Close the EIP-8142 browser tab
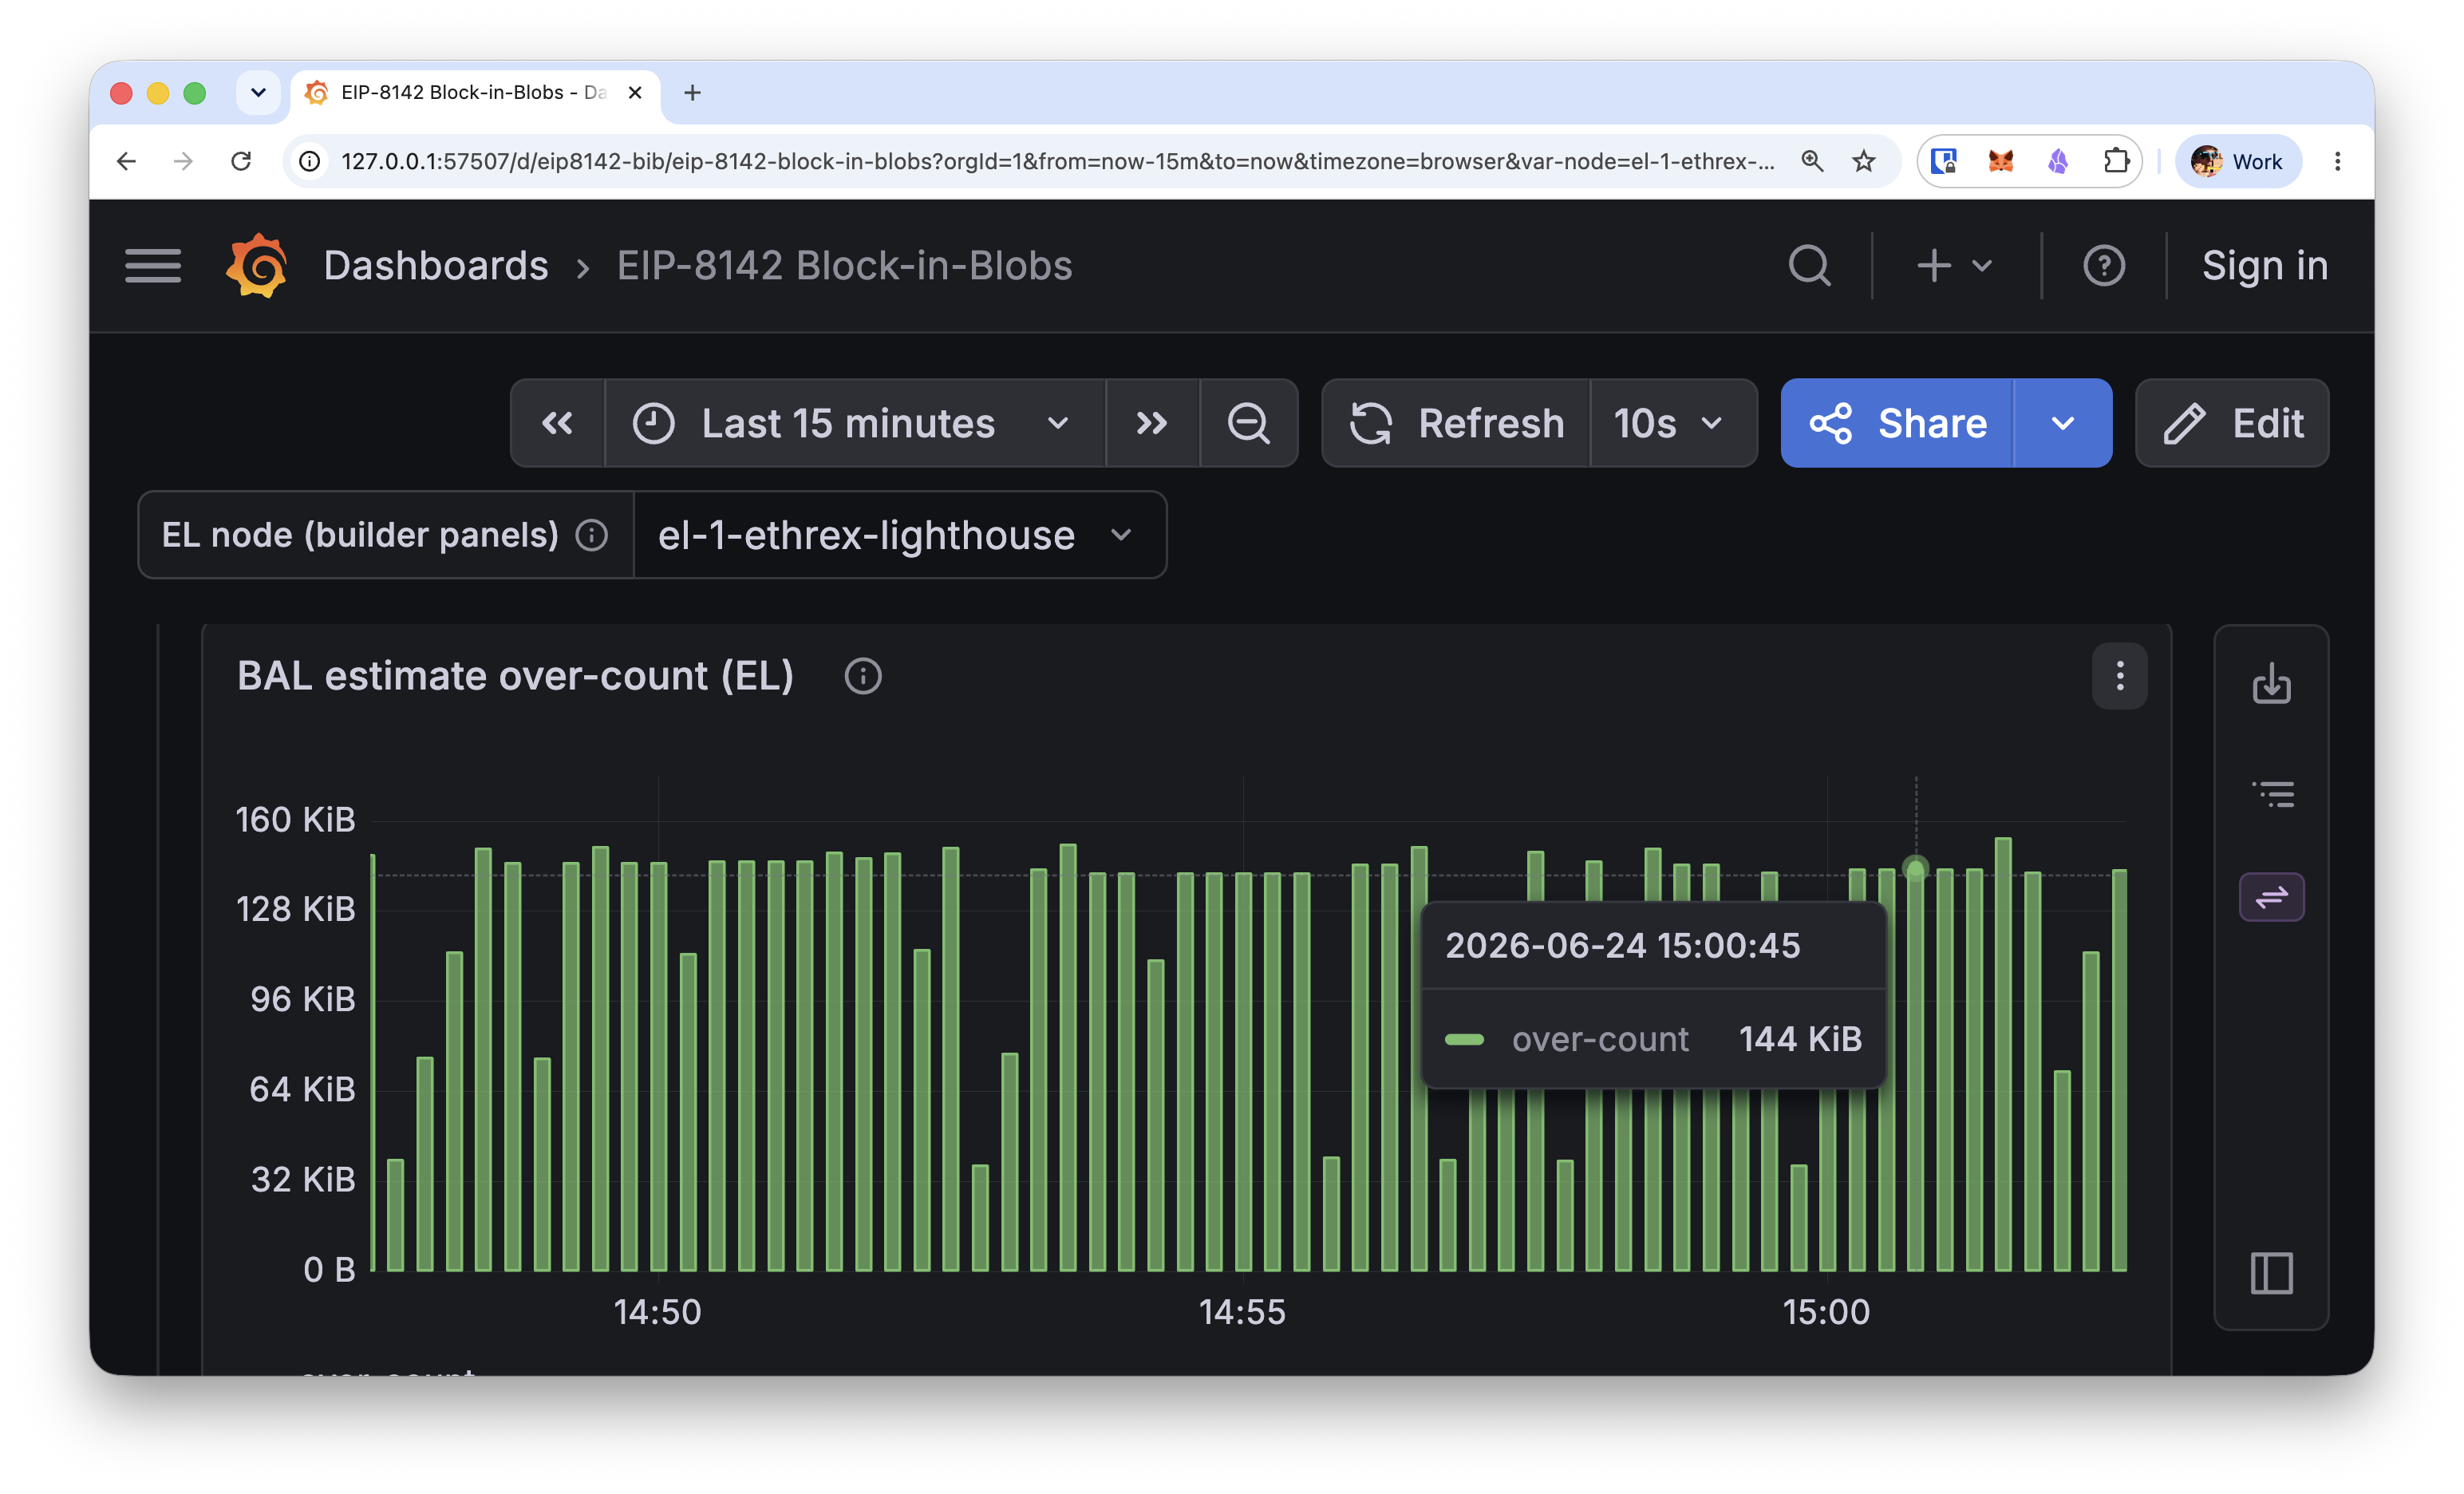 click(635, 93)
